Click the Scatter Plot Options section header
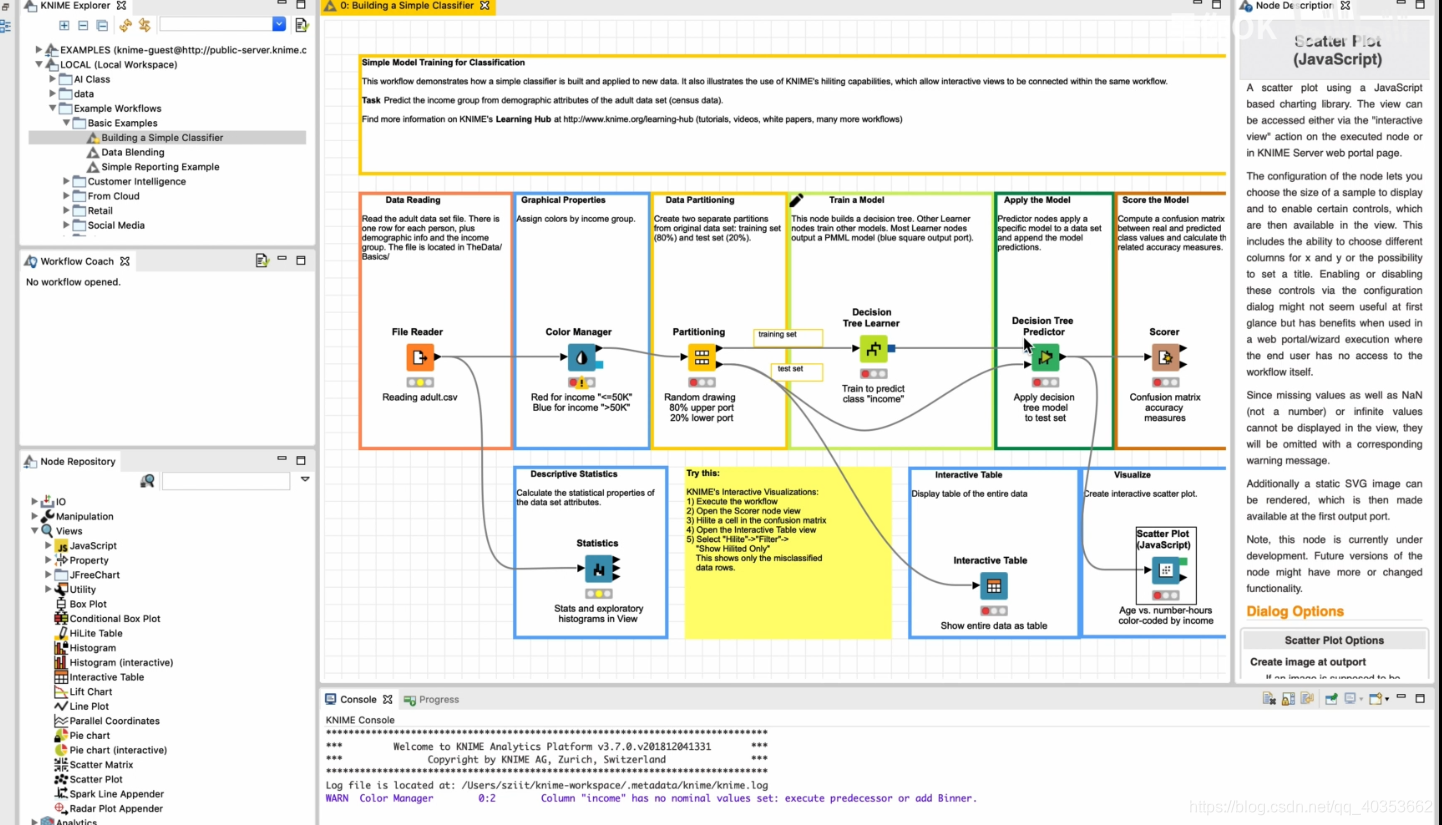 point(1334,640)
